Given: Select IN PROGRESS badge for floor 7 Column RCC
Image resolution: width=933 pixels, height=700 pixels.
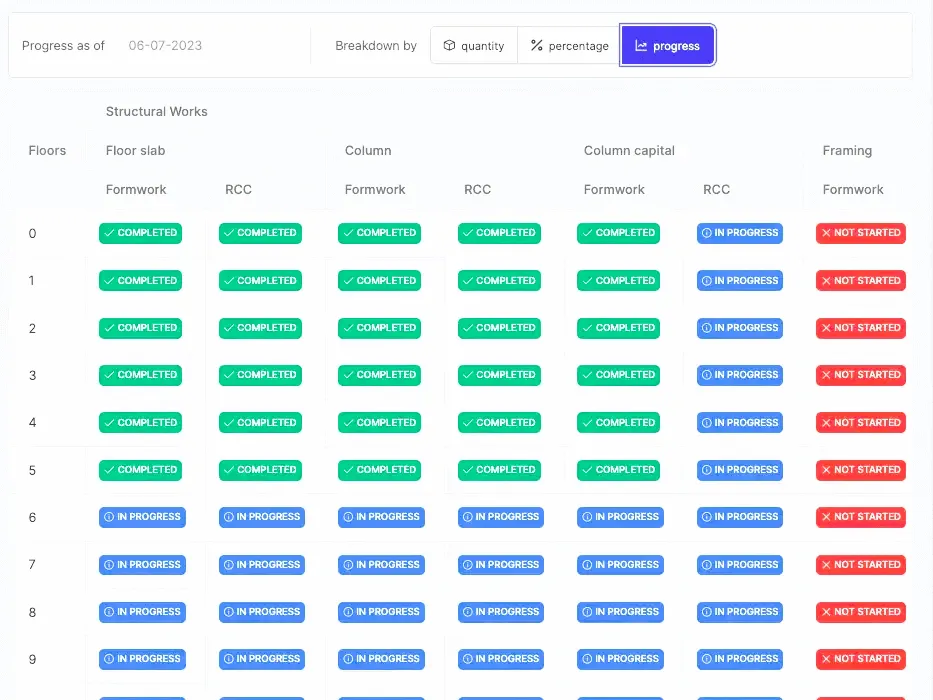Looking at the screenshot, I should pos(499,564).
